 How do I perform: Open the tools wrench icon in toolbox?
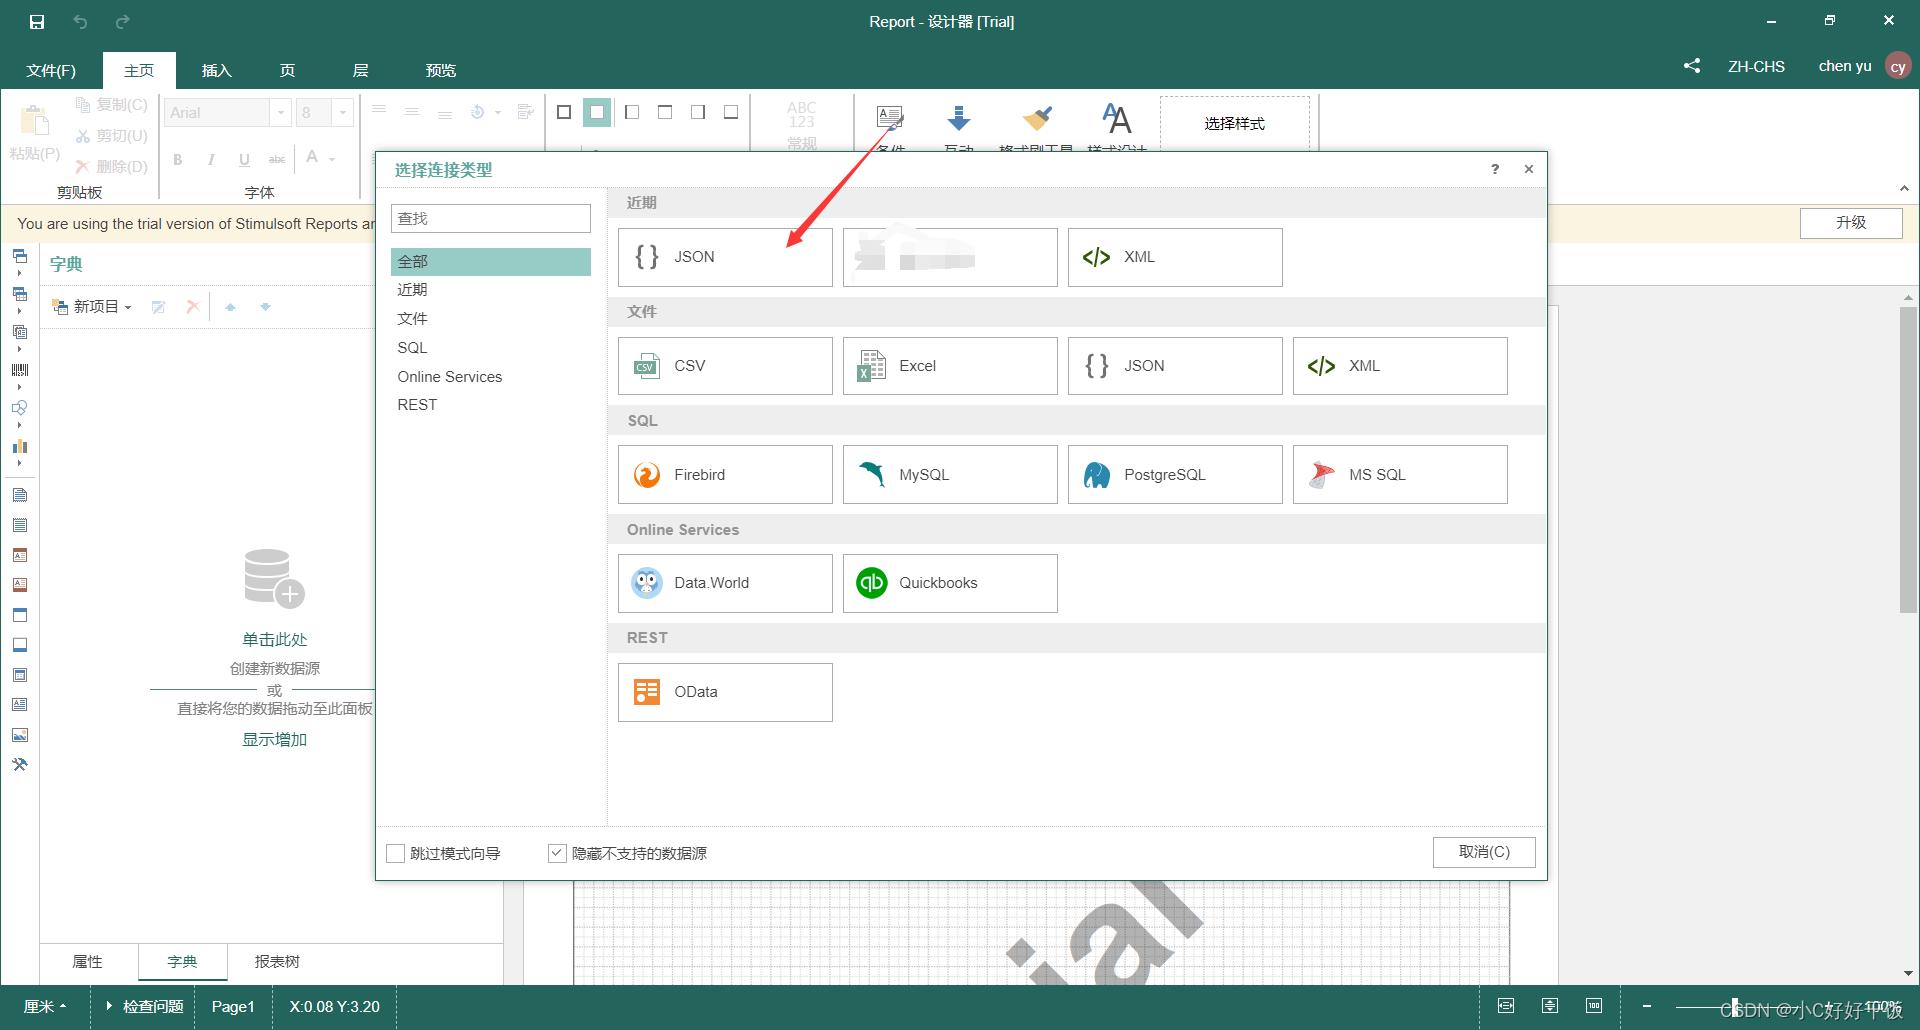click(x=20, y=765)
